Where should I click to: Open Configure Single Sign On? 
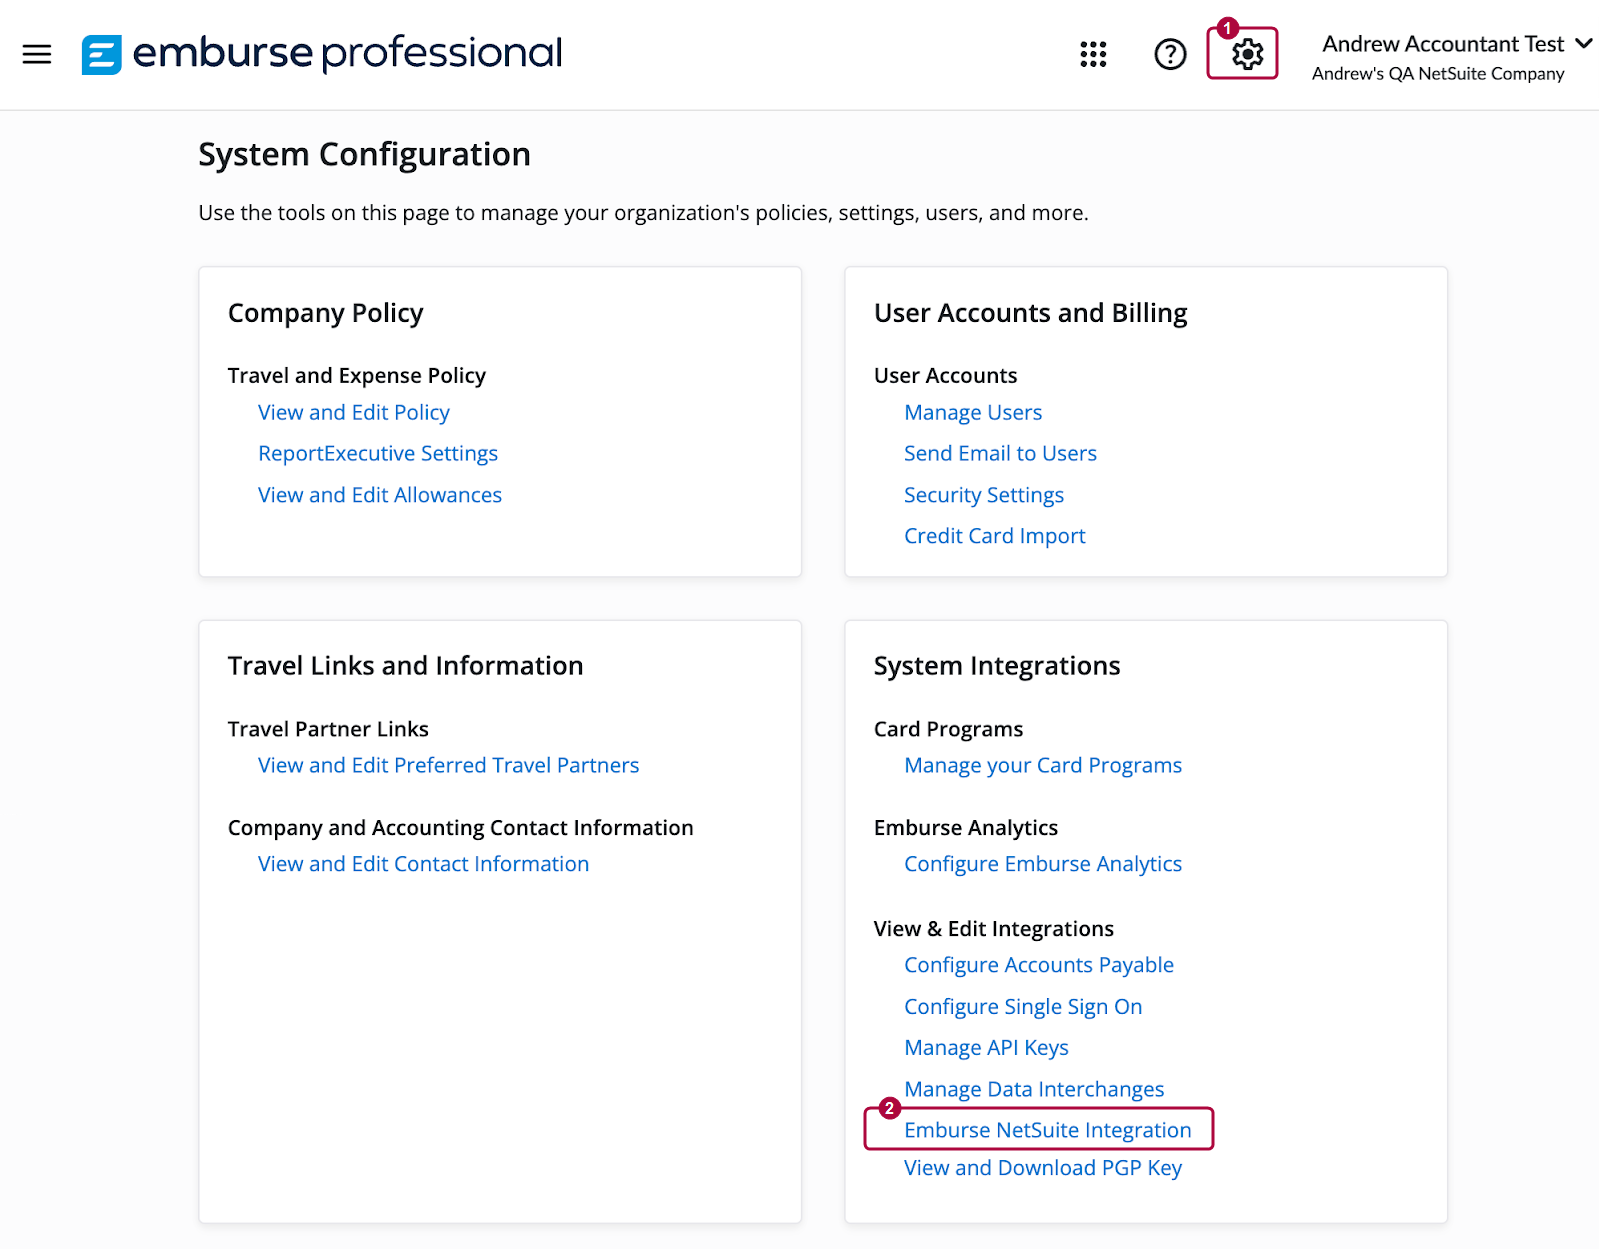pos(1023,1007)
